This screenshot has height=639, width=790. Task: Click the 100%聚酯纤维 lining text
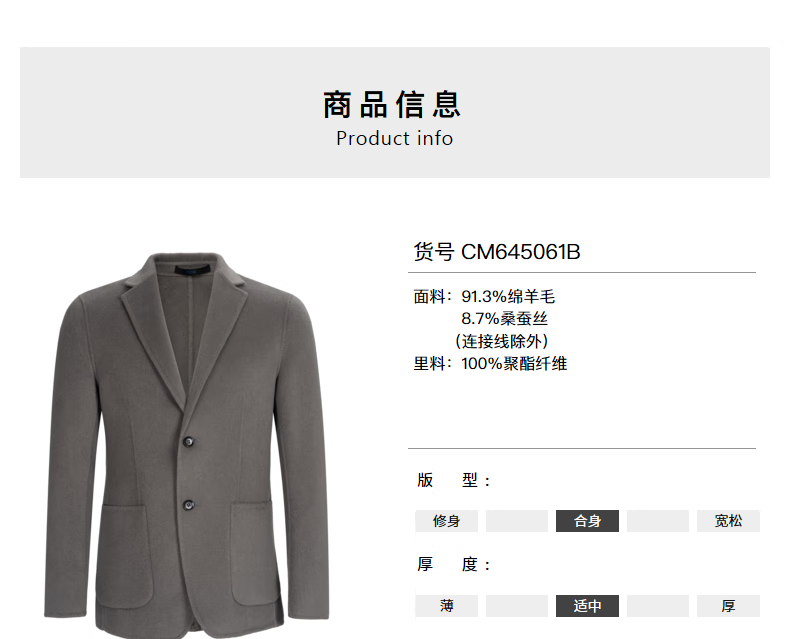tap(514, 363)
